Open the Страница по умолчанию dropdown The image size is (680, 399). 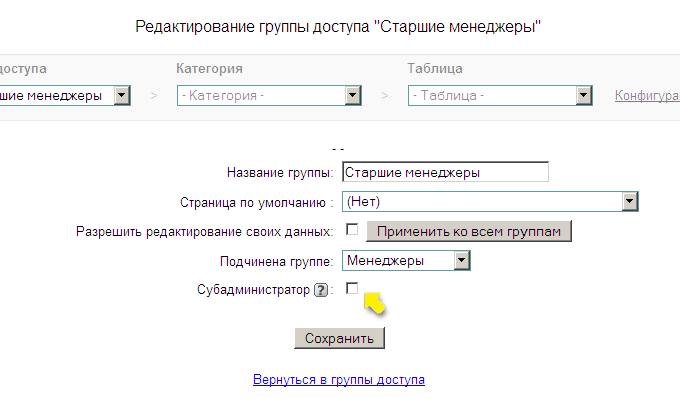(490, 202)
